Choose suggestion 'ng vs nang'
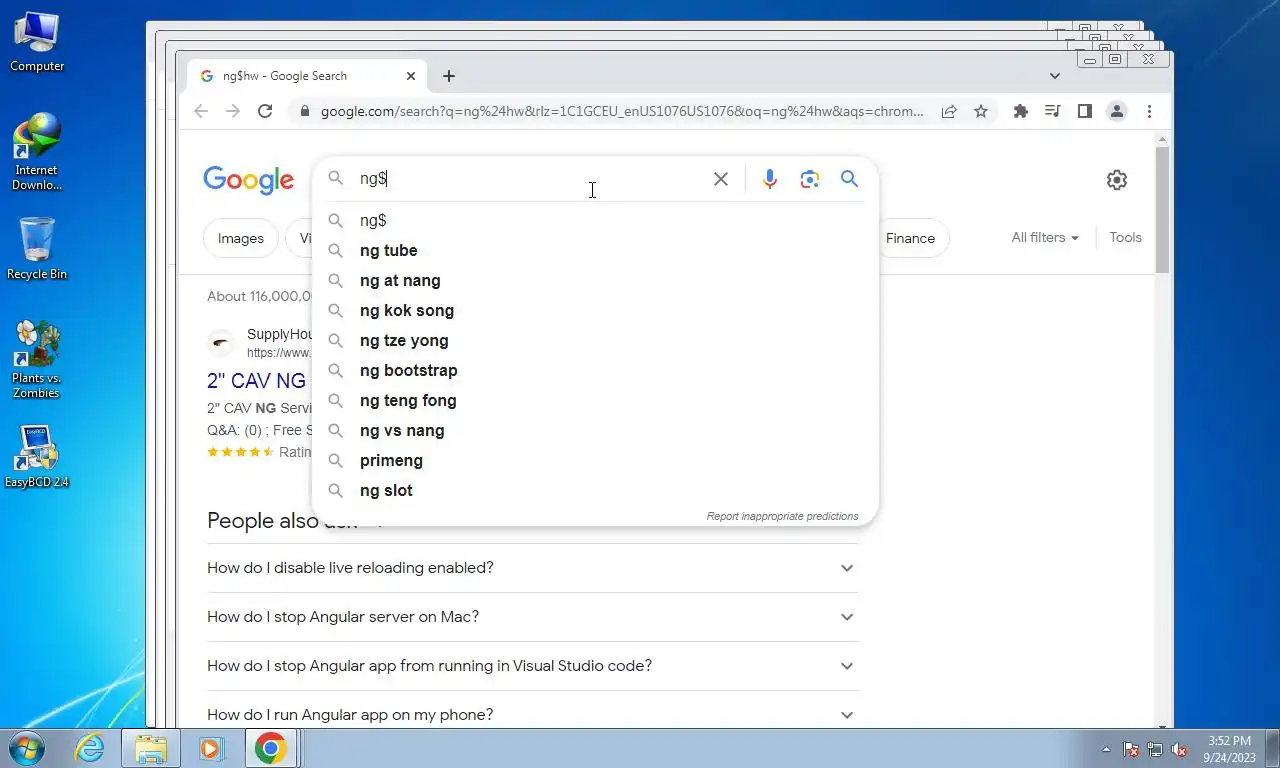Image resolution: width=1280 pixels, height=768 pixels. click(596, 430)
